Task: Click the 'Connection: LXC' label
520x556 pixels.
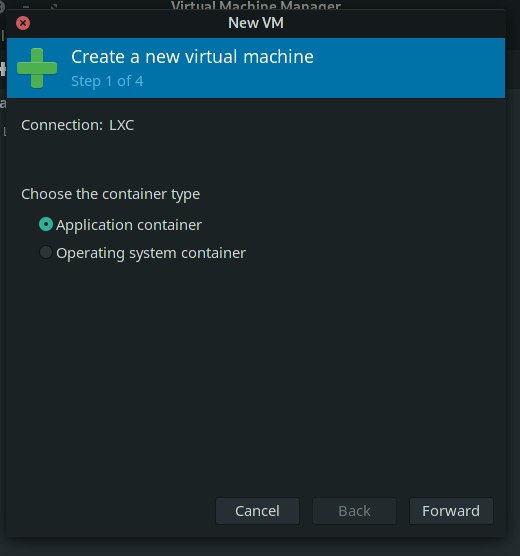Action: click(x=78, y=125)
